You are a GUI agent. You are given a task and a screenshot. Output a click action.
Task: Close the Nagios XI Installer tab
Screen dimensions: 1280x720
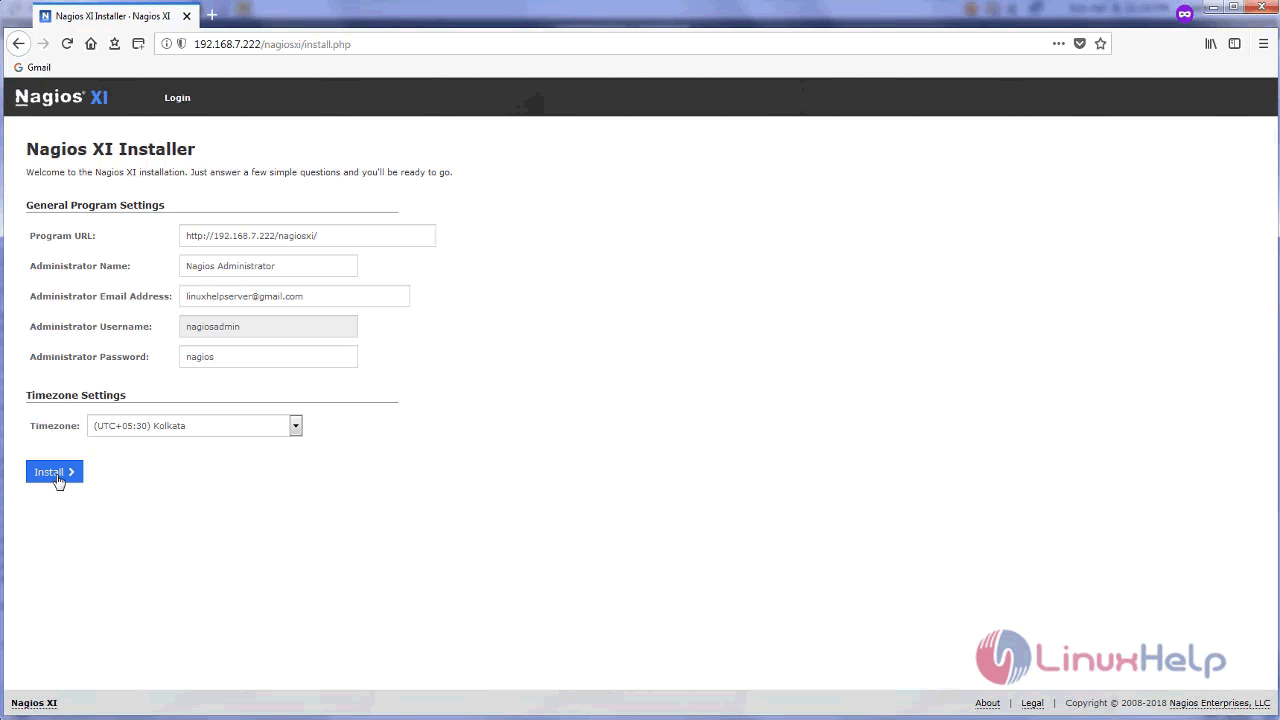[x=189, y=16]
